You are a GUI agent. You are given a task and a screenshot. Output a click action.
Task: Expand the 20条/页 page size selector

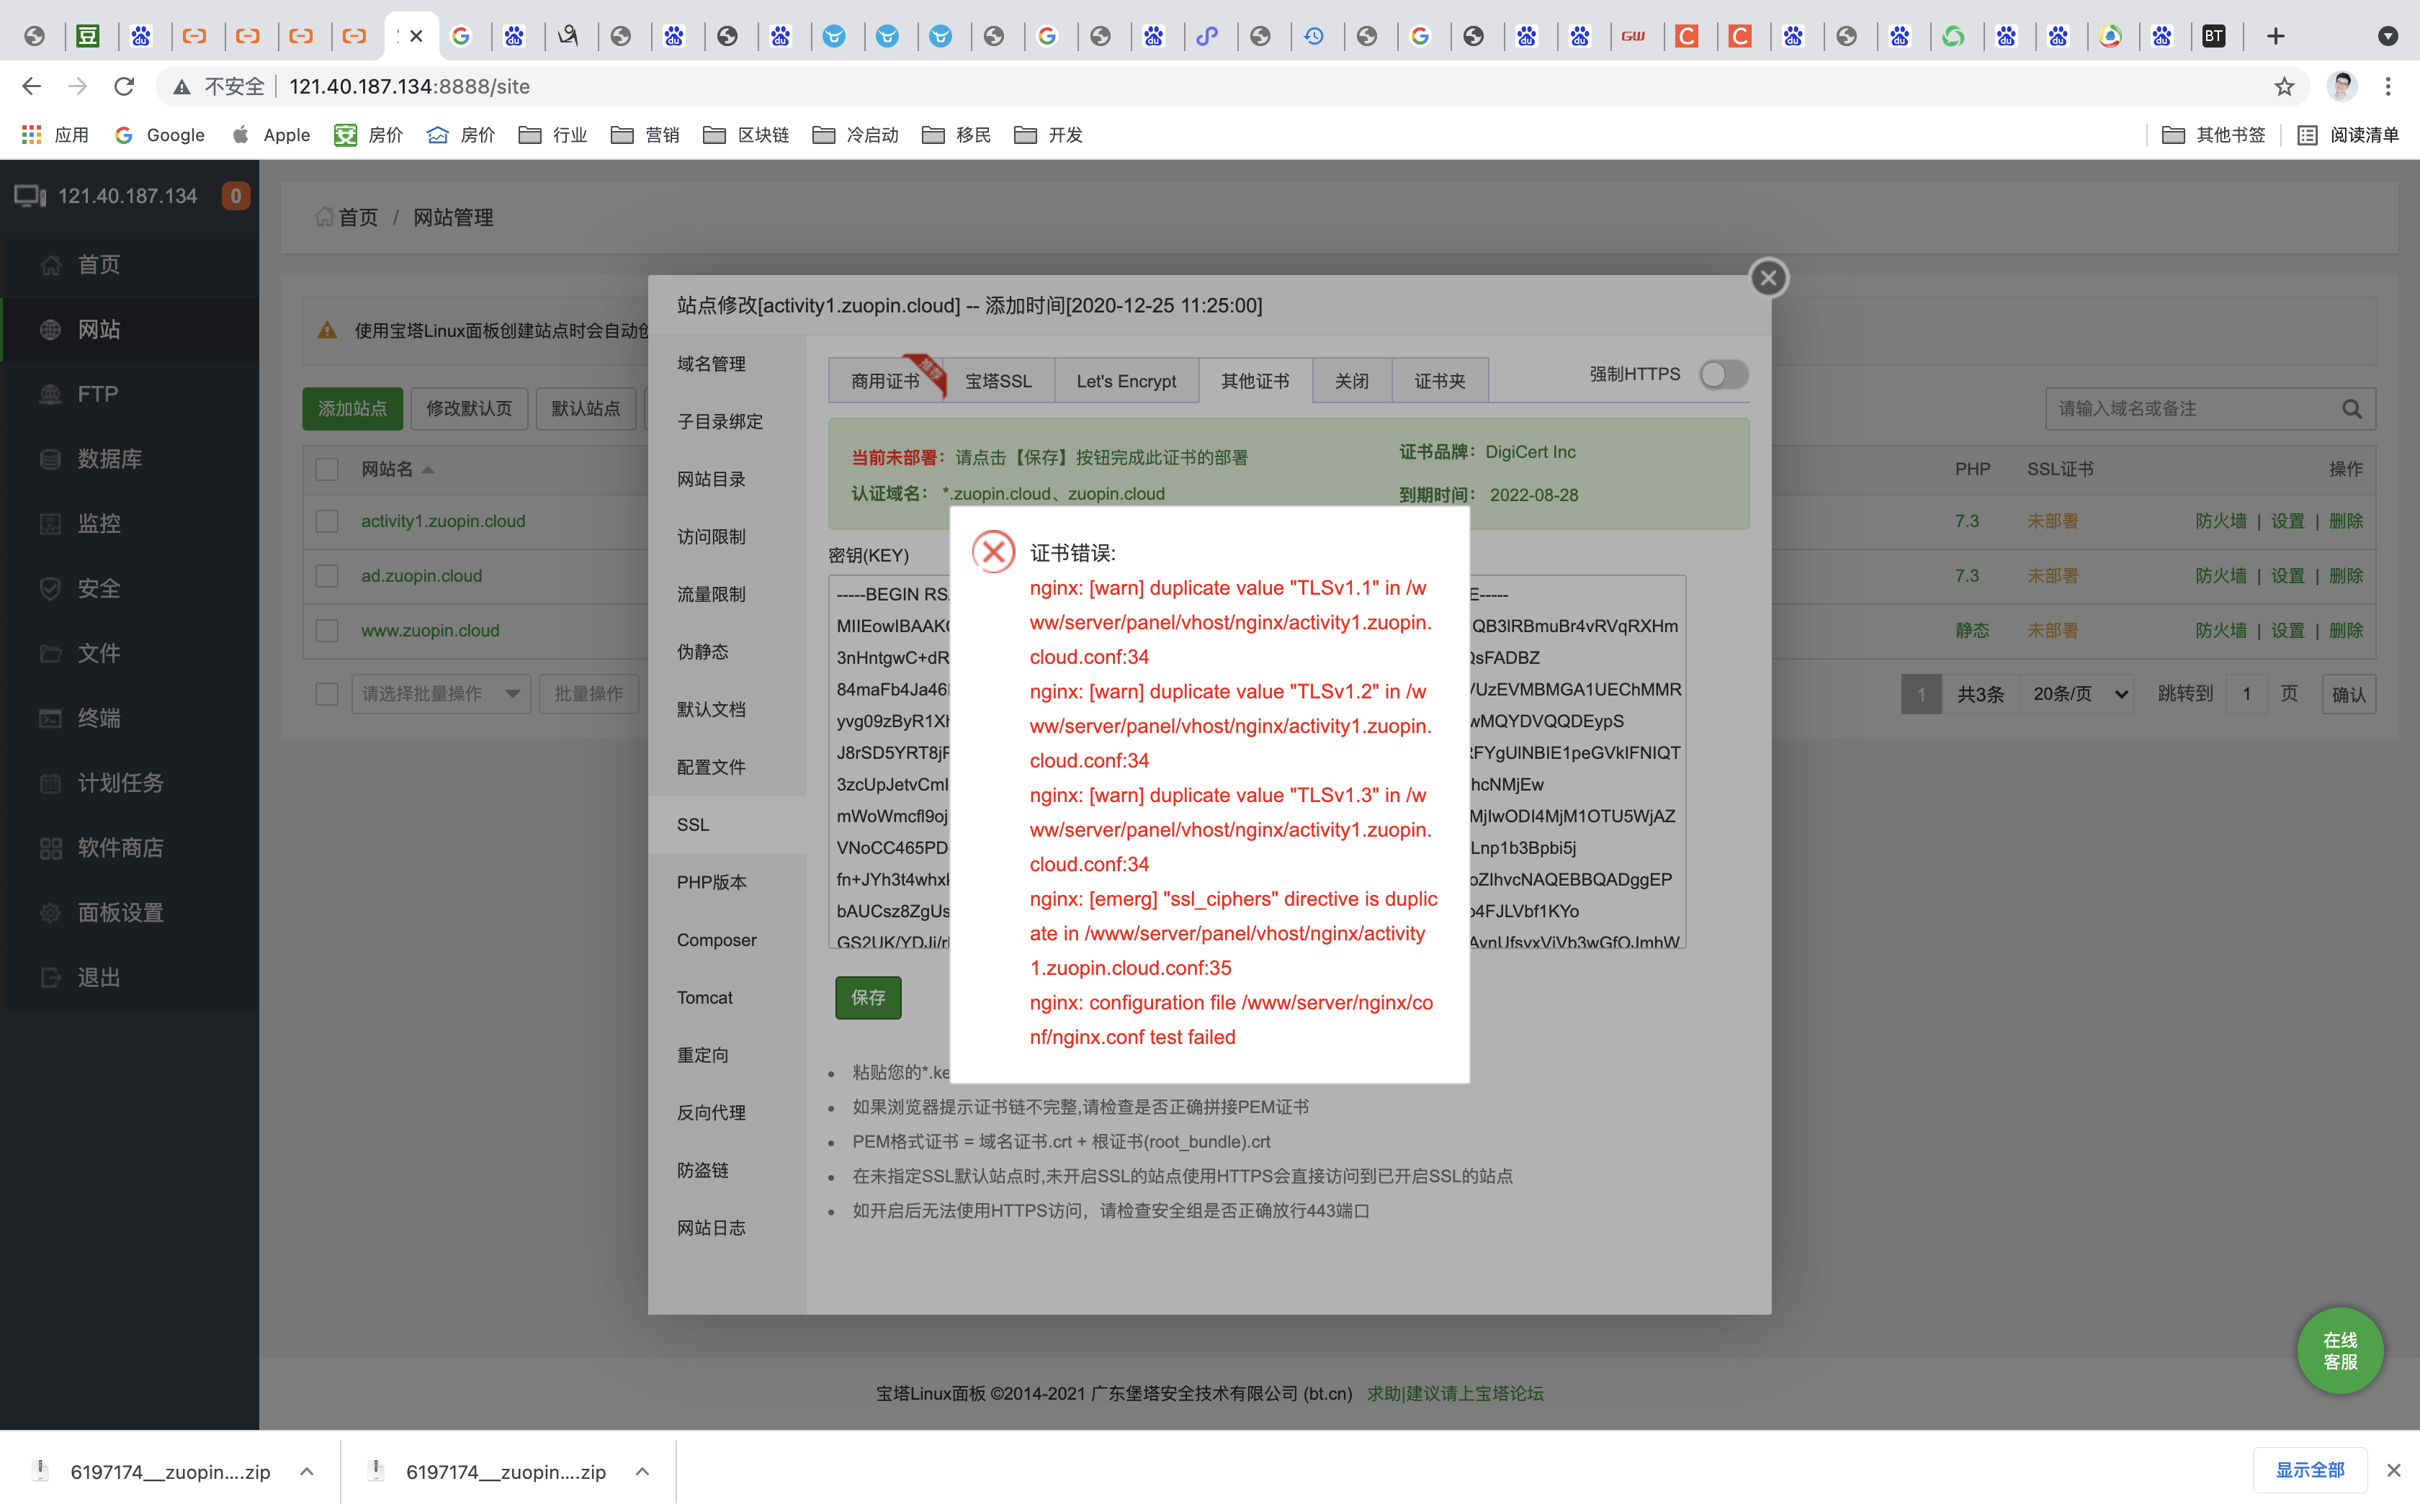point(2078,694)
